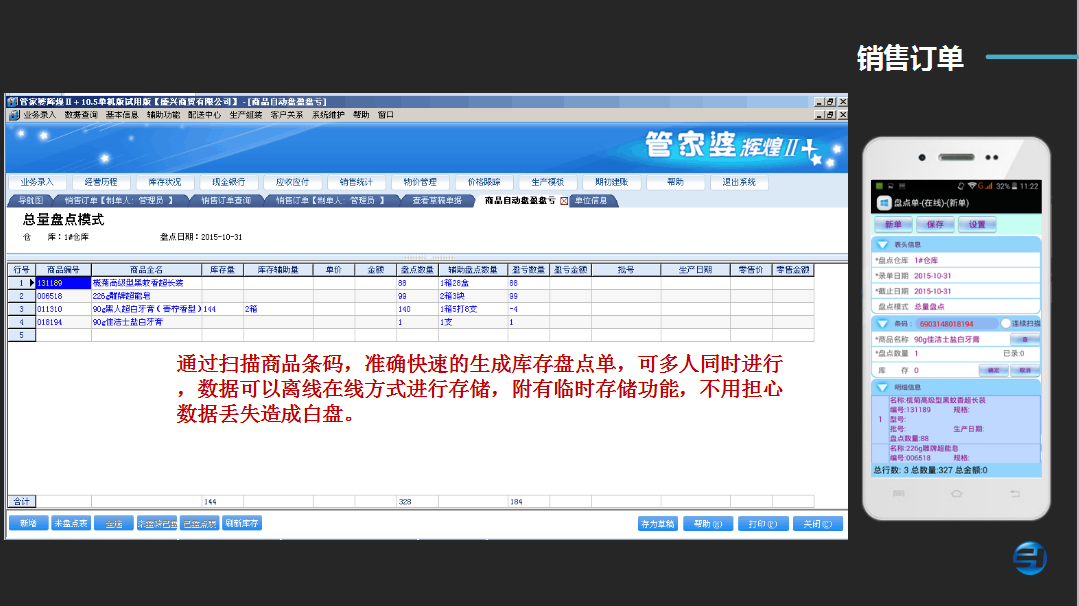Click the 应收应付 toolbar button
The height and width of the screenshot is (606, 1079).
pyautogui.click(x=292, y=182)
